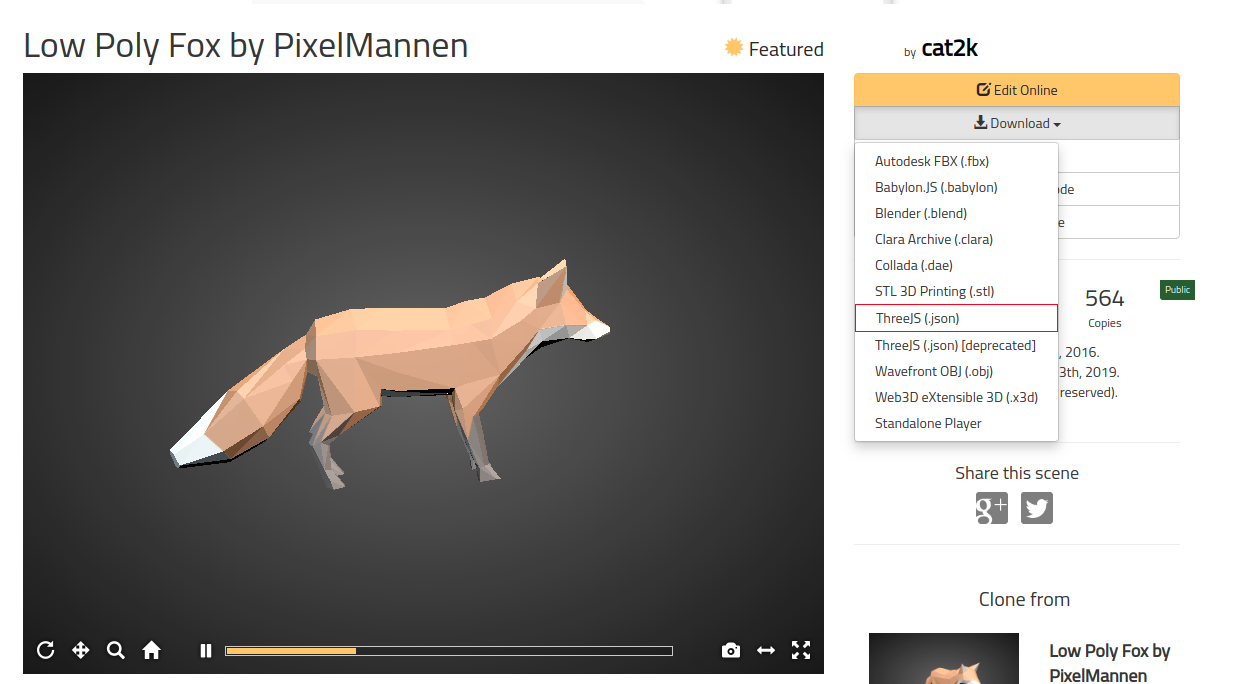Select the pan move tool icon
The image size is (1251, 684).
click(81, 651)
